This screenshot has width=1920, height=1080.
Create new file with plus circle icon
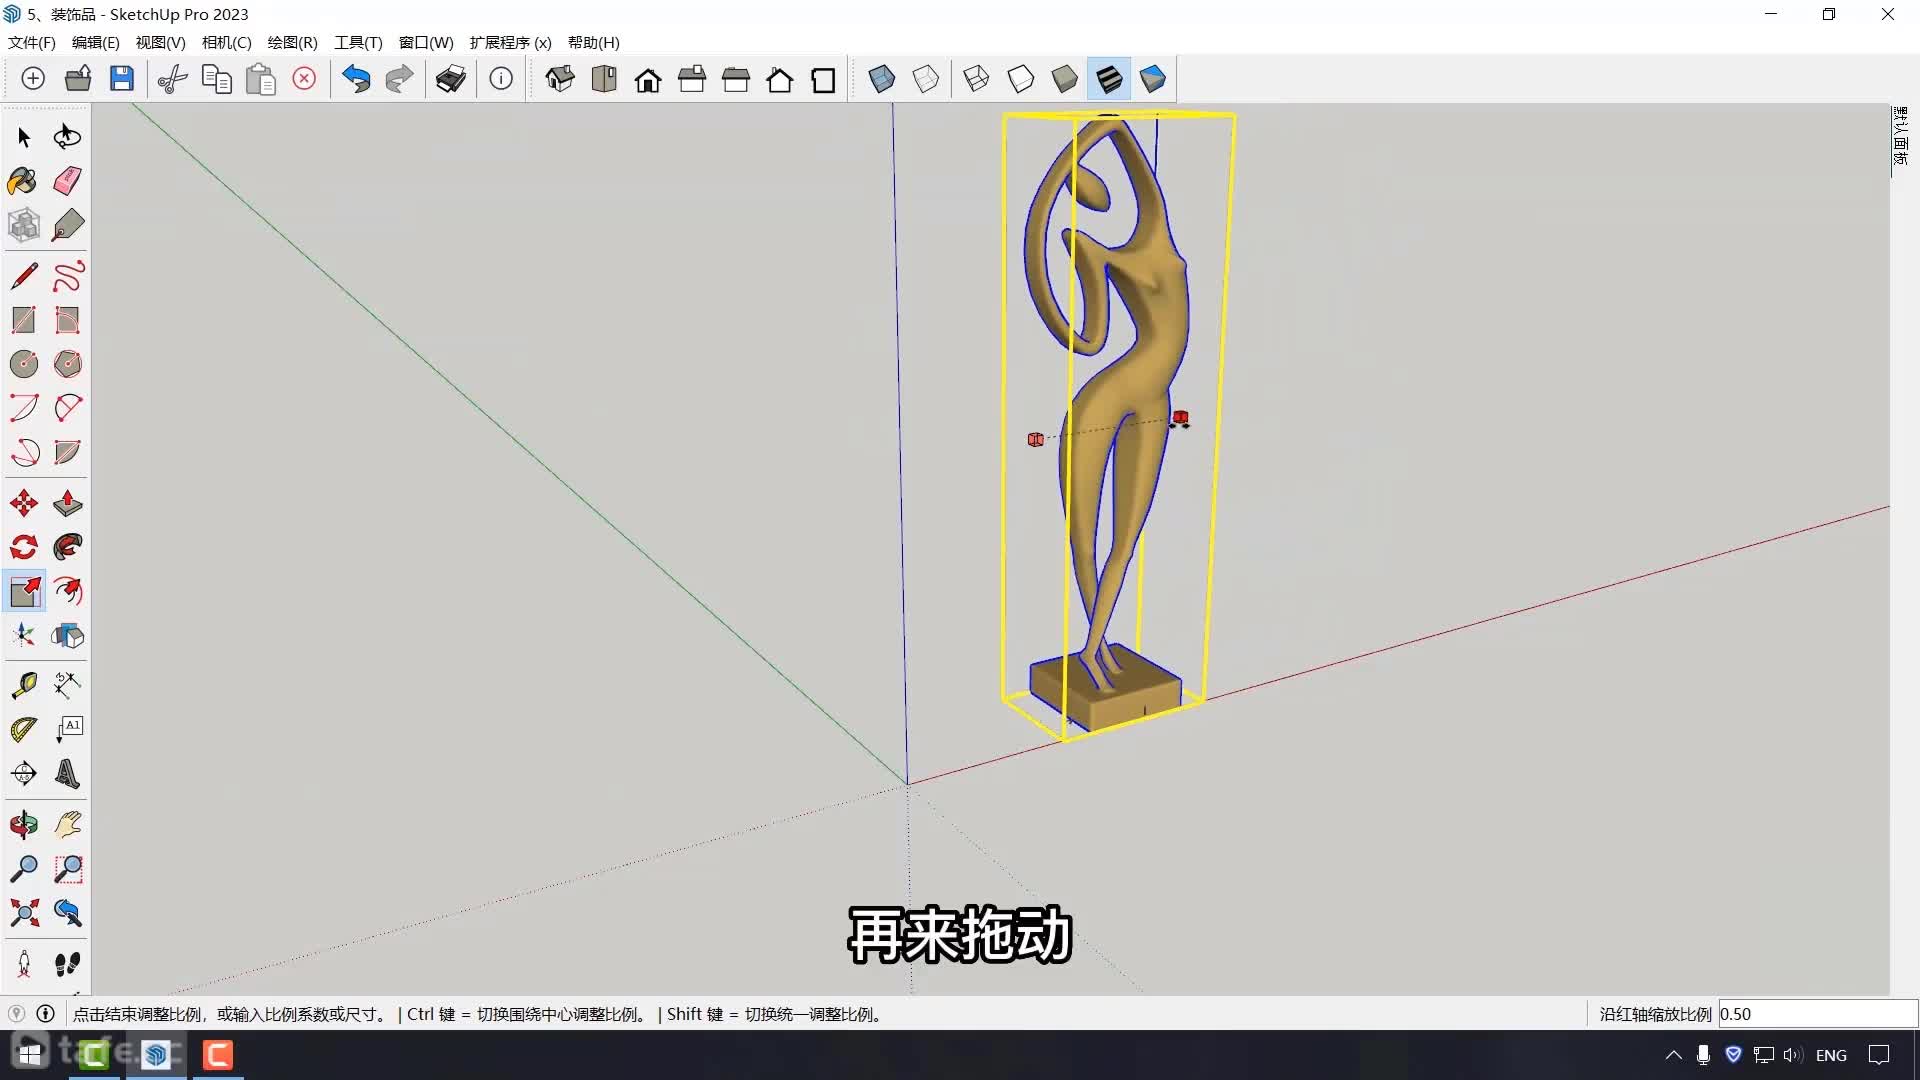pyautogui.click(x=33, y=79)
